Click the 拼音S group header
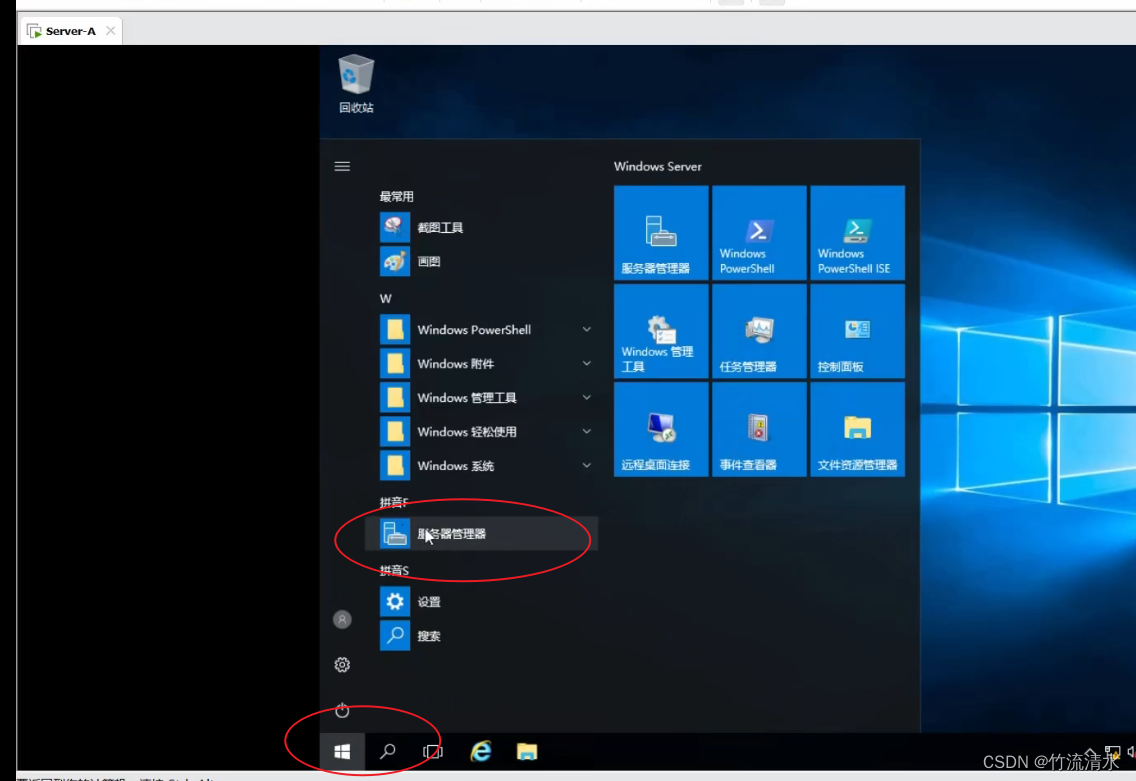 click(x=394, y=570)
